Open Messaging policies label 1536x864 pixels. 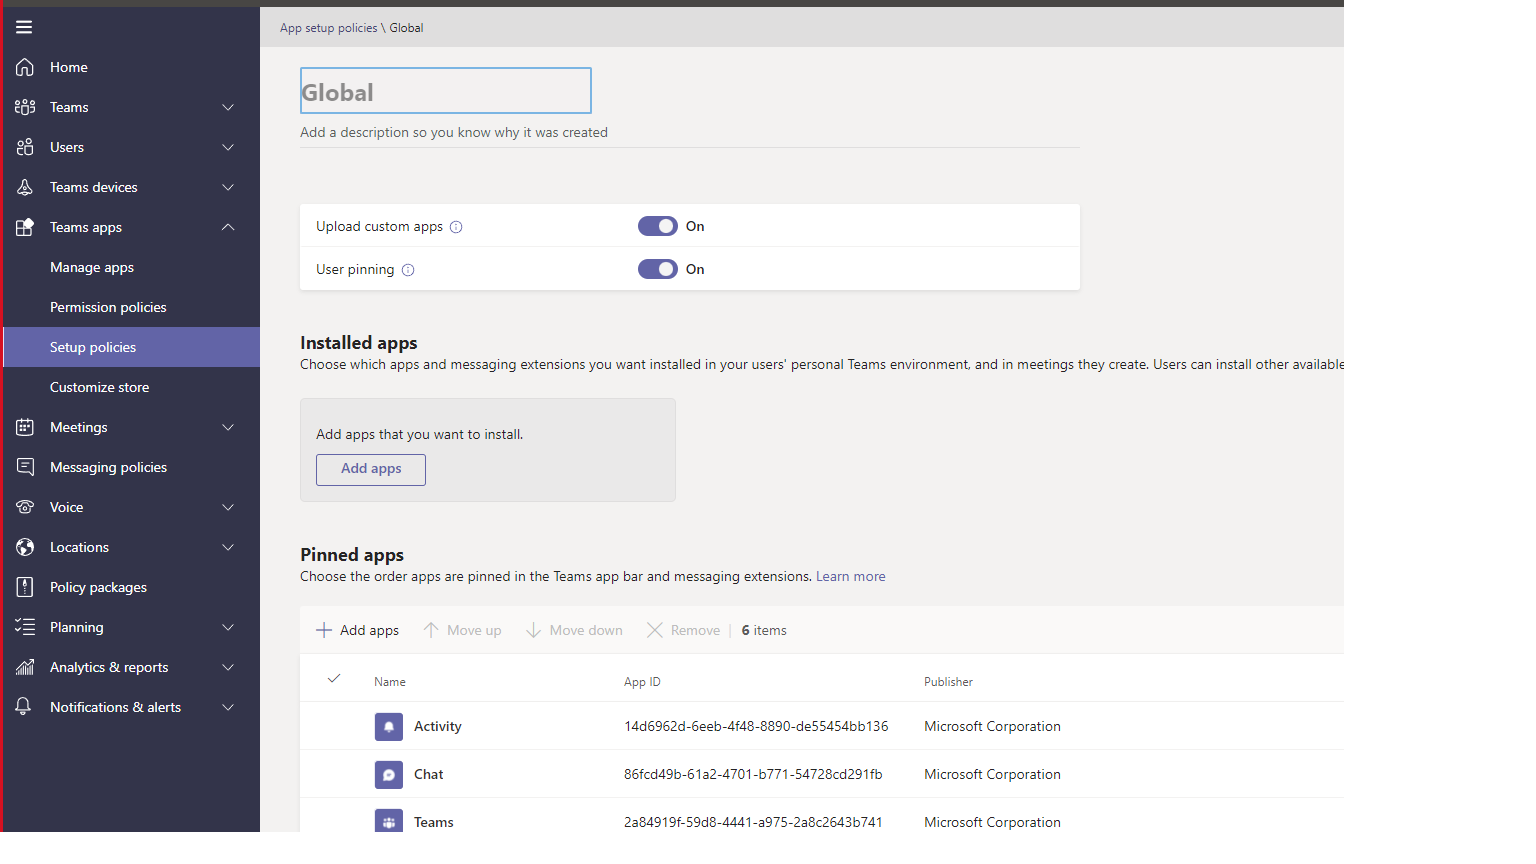[x=108, y=467]
